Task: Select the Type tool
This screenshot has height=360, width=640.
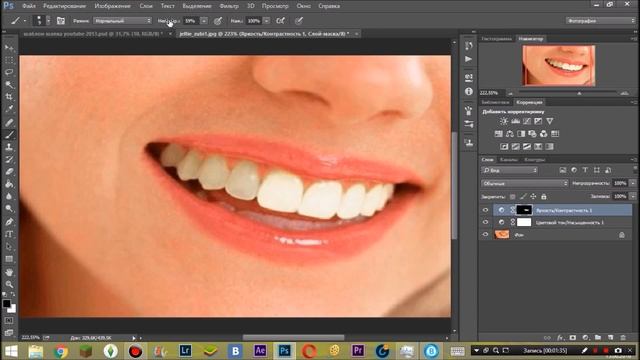Action: coord(9,234)
